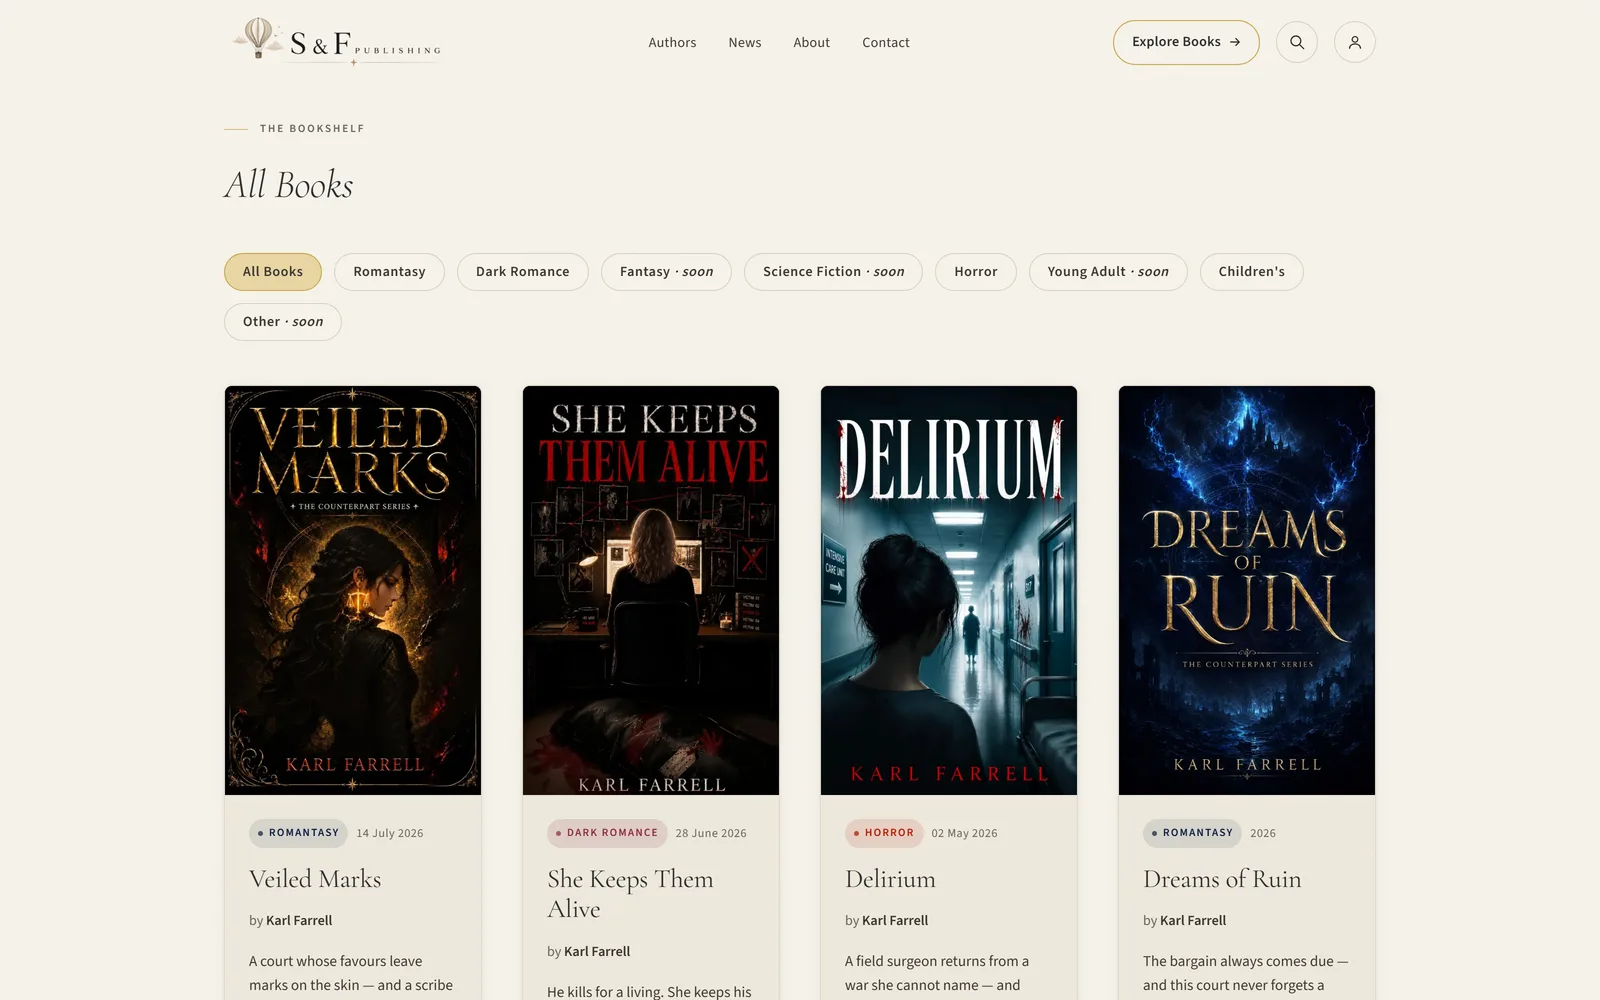Click the description starting "He kills for a living"
The width and height of the screenshot is (1600, 1000).
click(x=649, y=992)
